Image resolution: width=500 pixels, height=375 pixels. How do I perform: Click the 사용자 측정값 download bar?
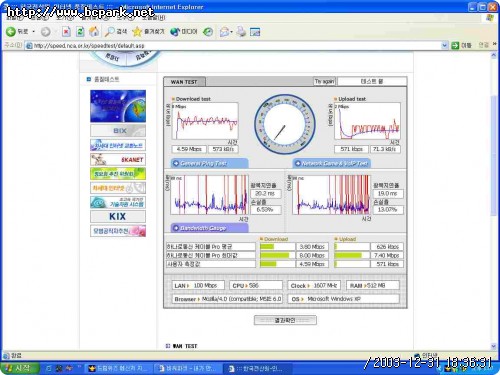pos(277,264)
